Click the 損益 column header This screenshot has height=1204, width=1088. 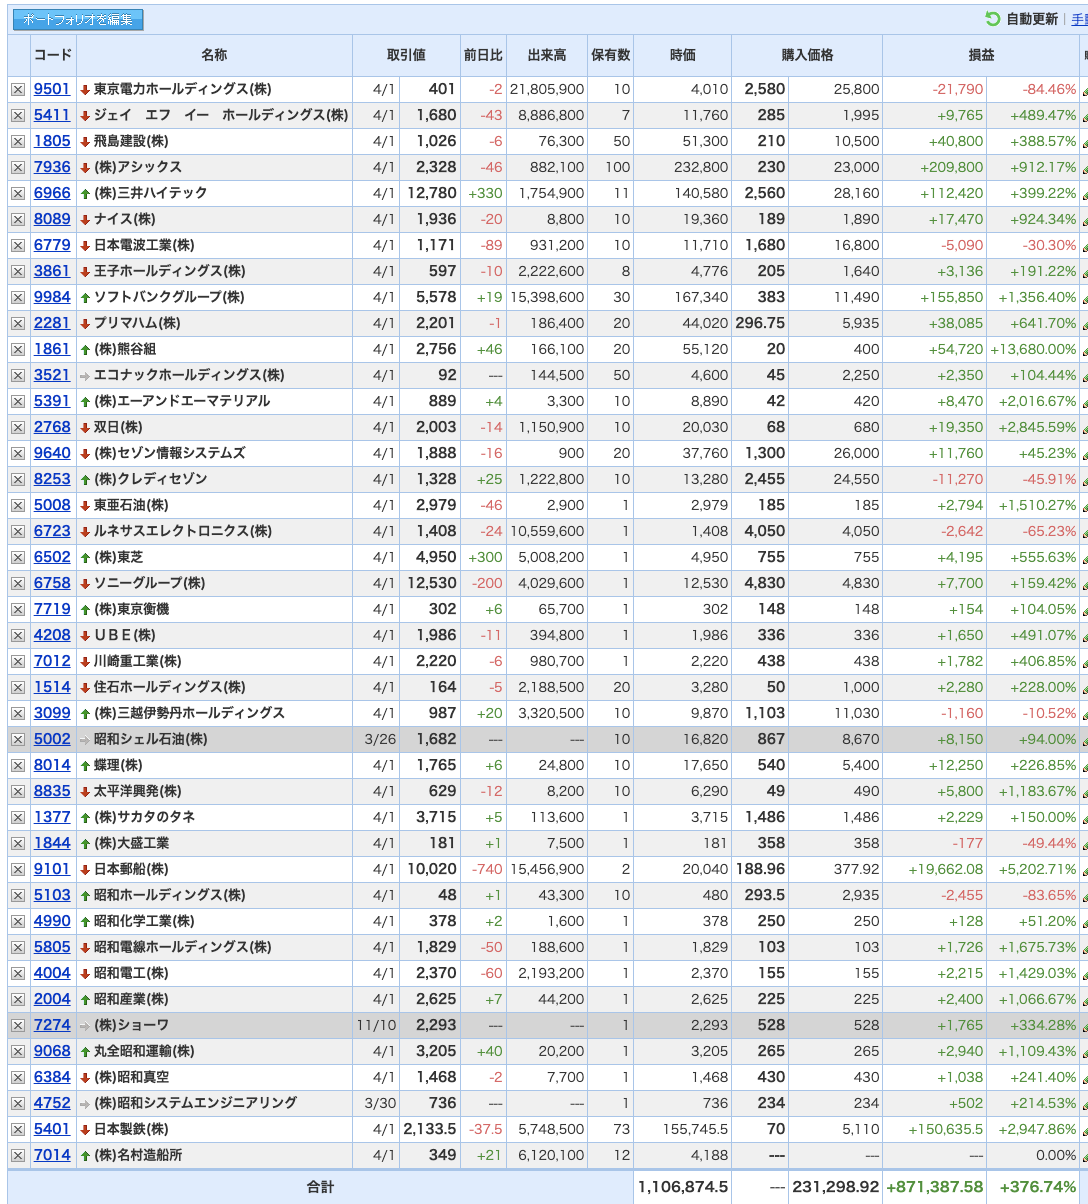click(x=981, y=56)
